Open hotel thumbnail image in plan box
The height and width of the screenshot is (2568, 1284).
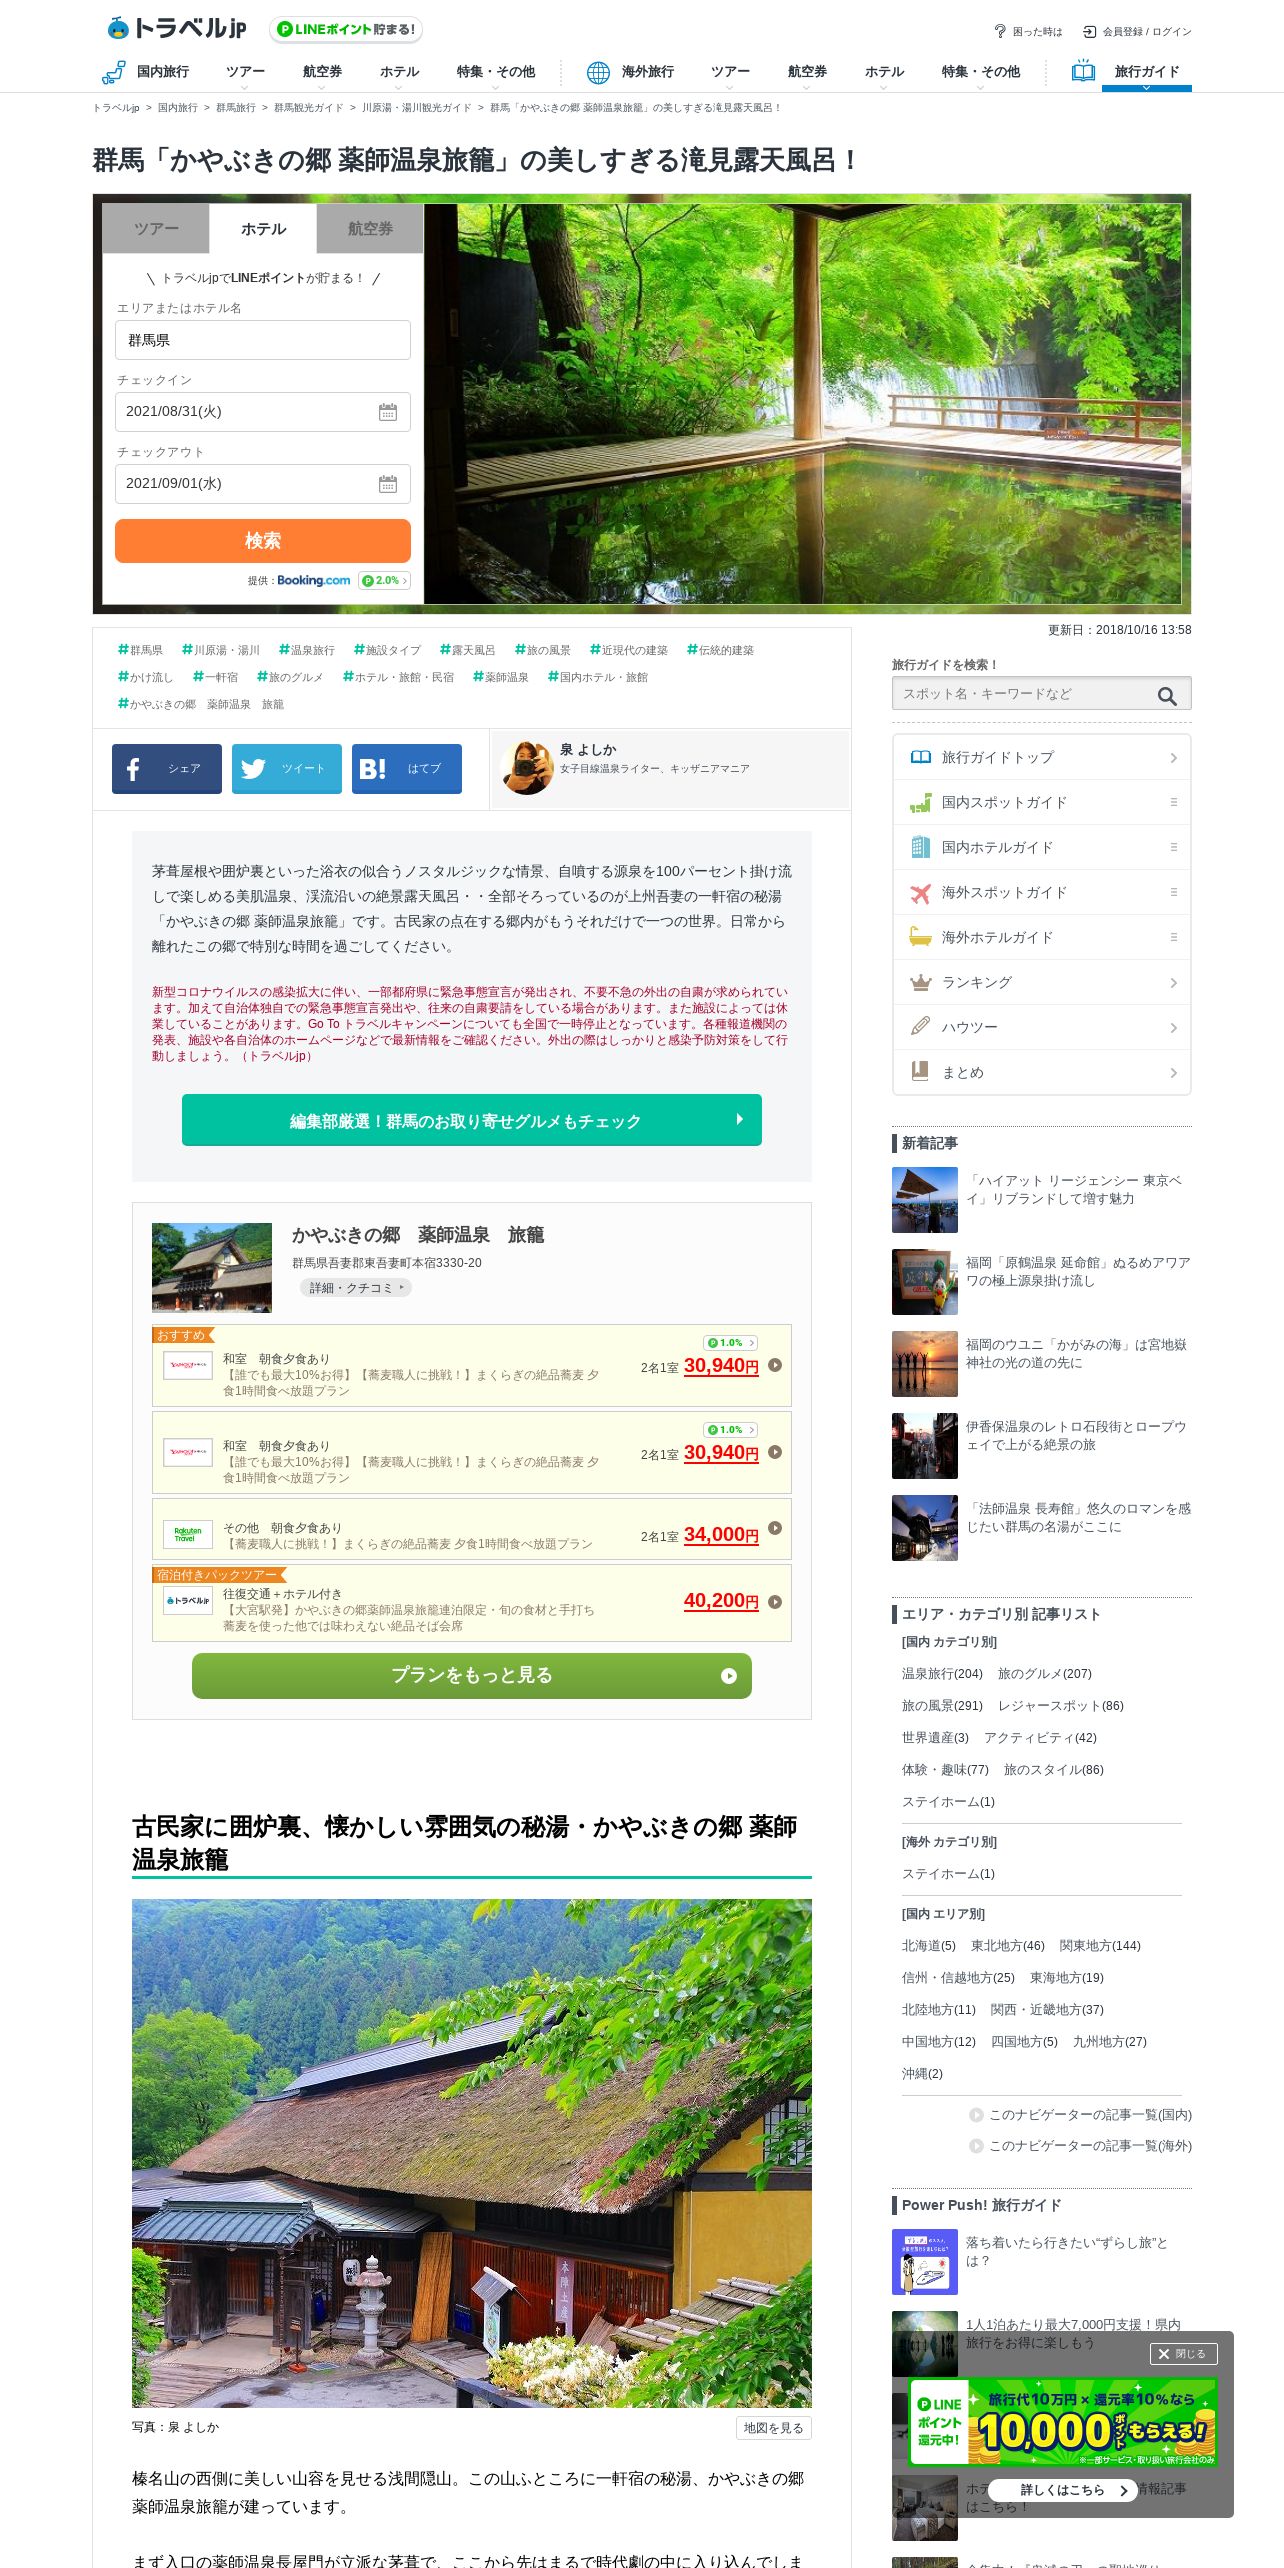tap(212, 1267)
